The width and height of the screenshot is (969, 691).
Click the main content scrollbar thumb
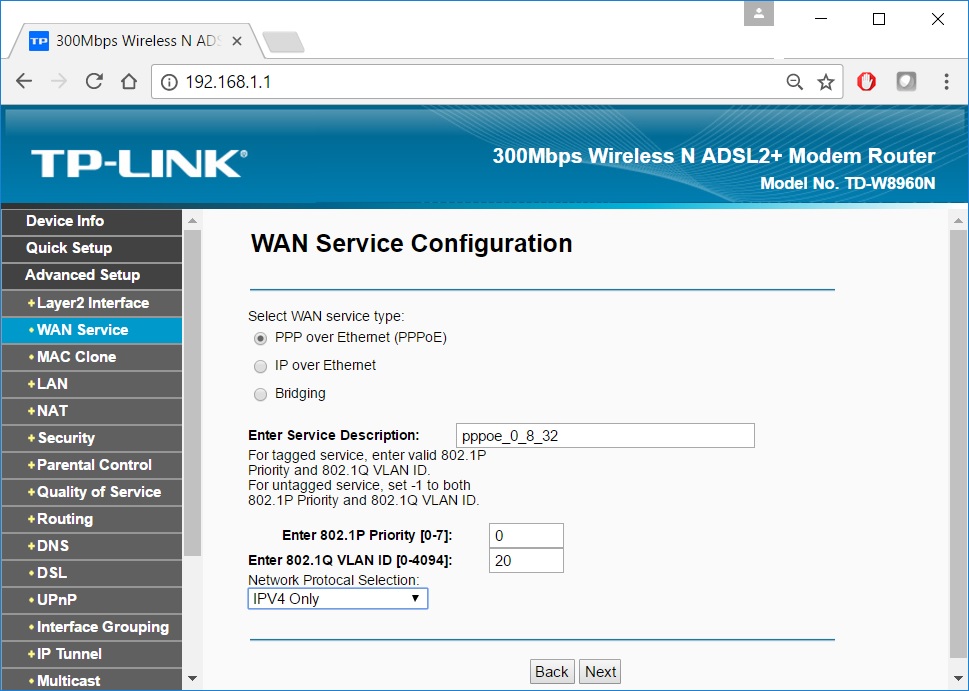point(958,444)
